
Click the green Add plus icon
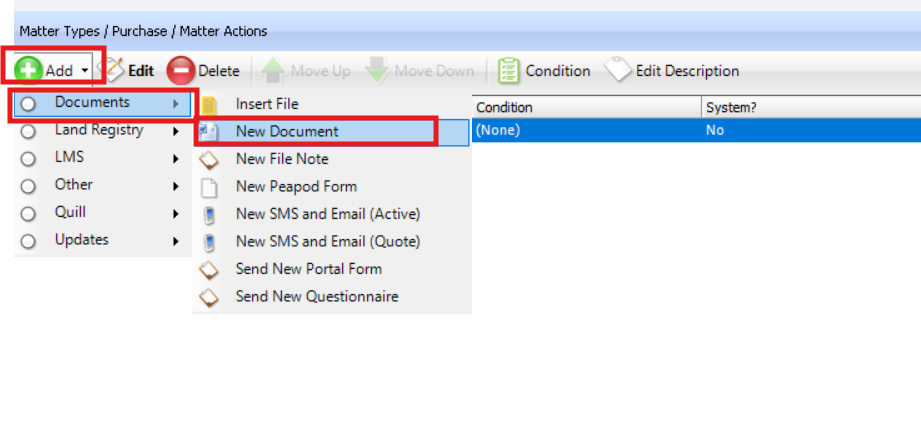pyautogui.click(x=28, y=70)
